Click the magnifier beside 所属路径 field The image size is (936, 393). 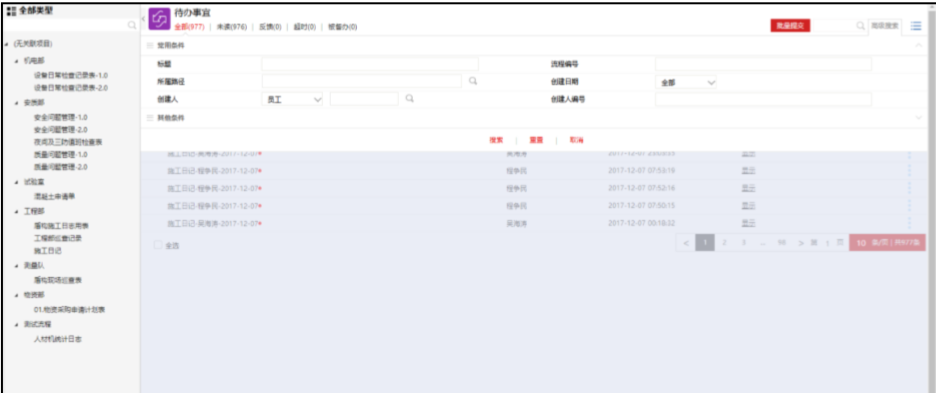click(x=473, y=81)
